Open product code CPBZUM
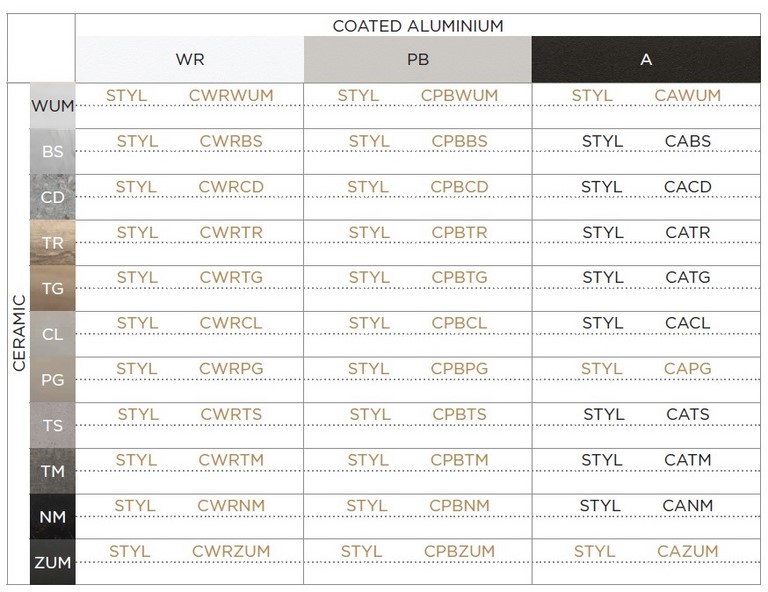 click(459, 551)
